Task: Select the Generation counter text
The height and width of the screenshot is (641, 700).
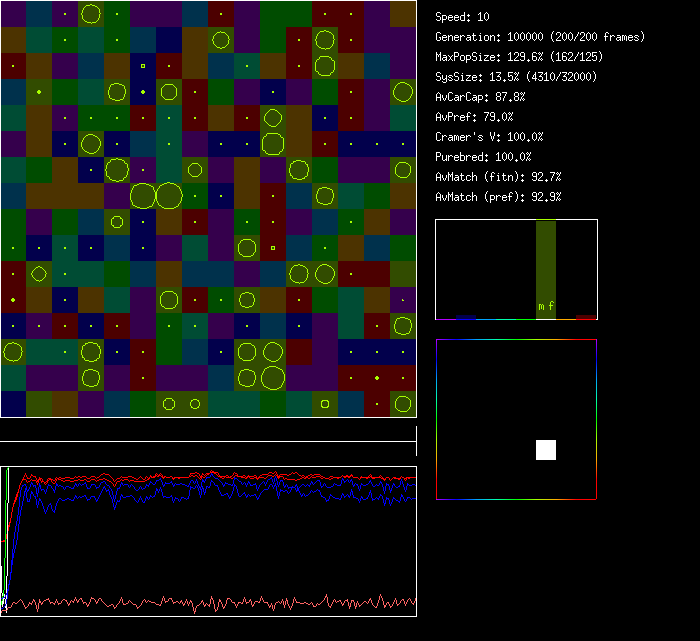Action: [x=540, y=37]
